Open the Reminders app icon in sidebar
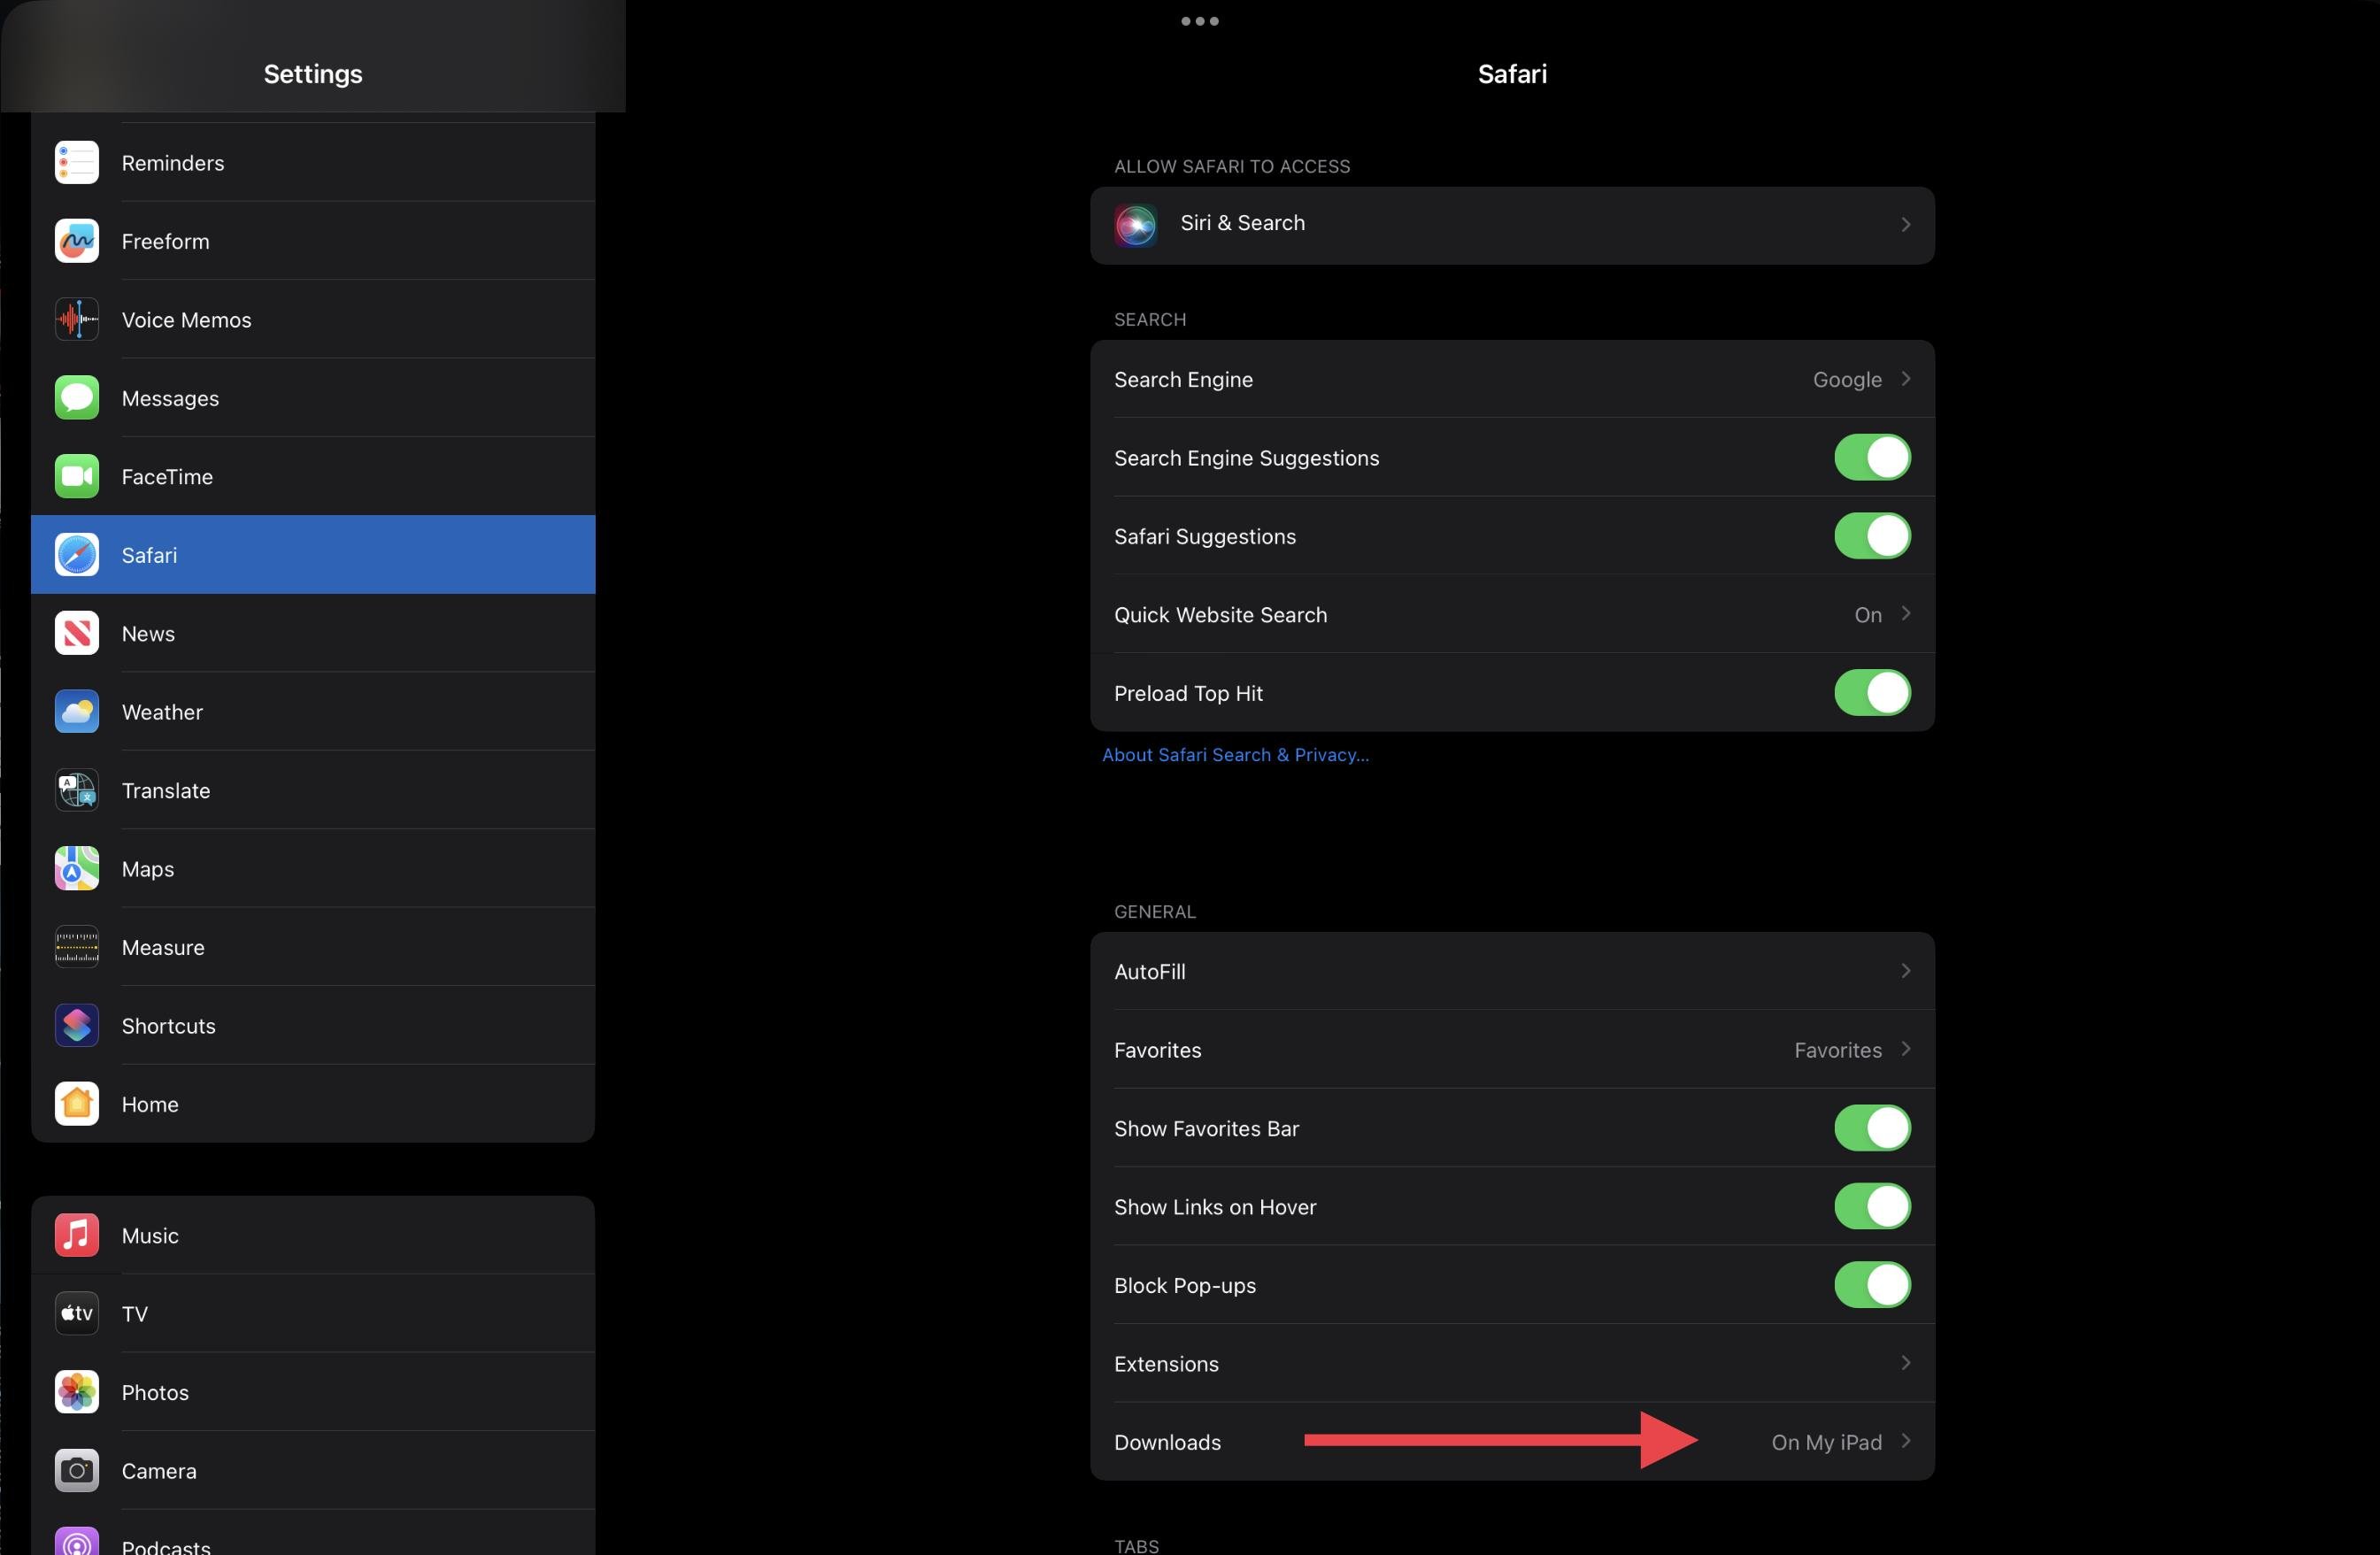 77,163
